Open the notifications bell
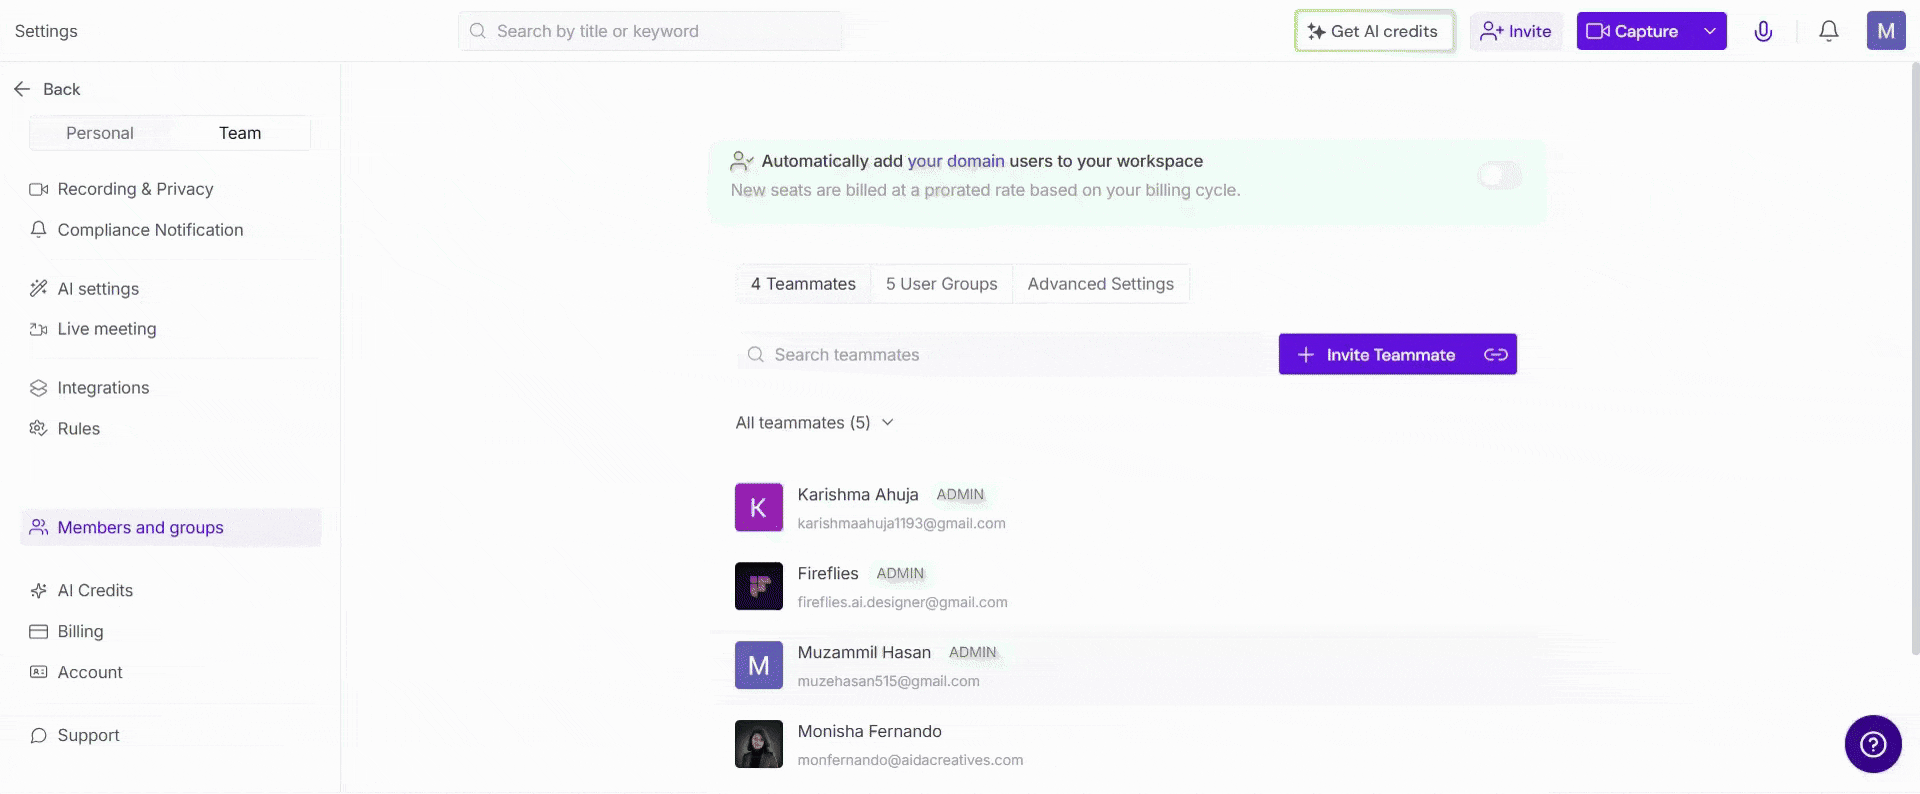Image resolution: width=1920 pixels, height=794 pixels. point(1828,31)
